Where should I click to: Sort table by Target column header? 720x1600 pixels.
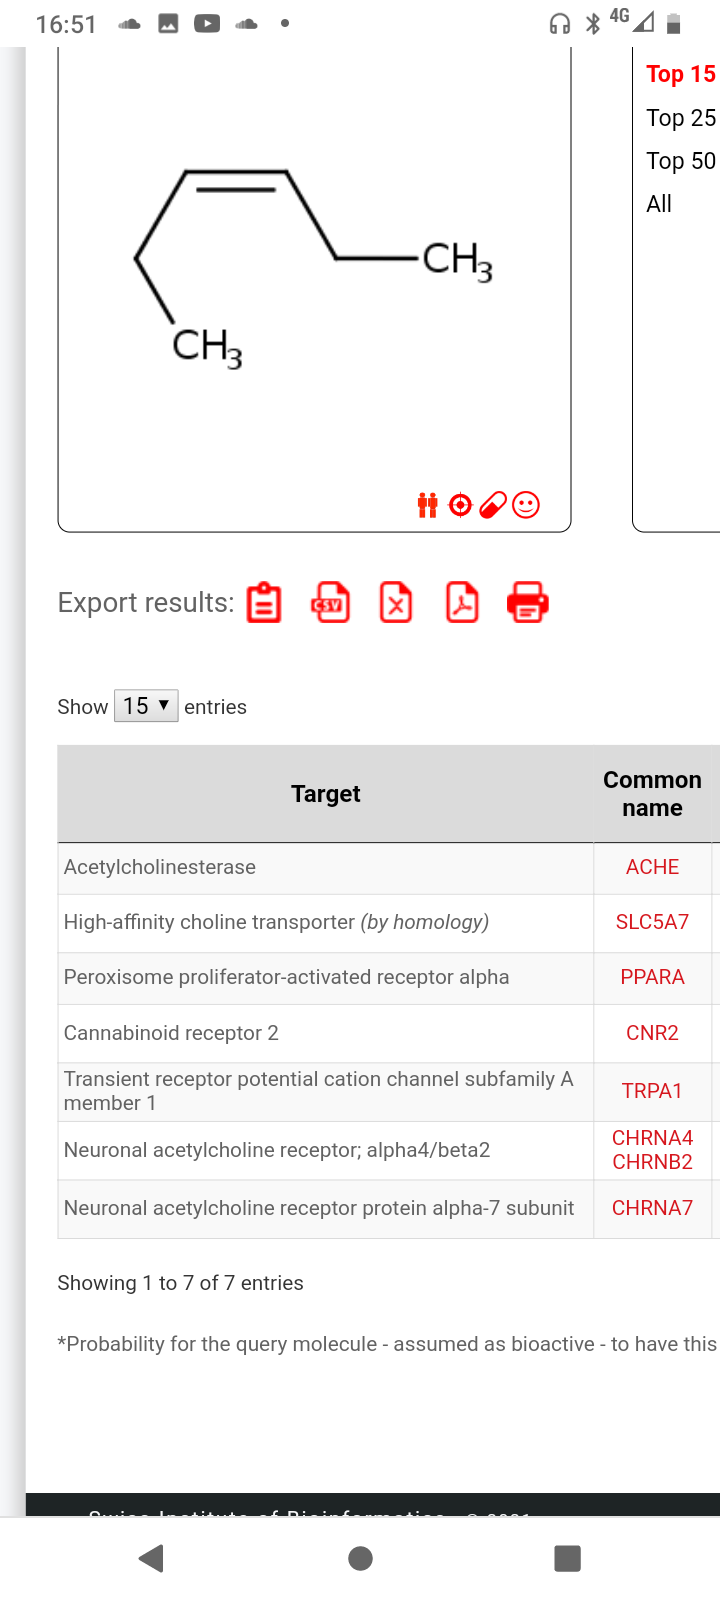(325, 794)
